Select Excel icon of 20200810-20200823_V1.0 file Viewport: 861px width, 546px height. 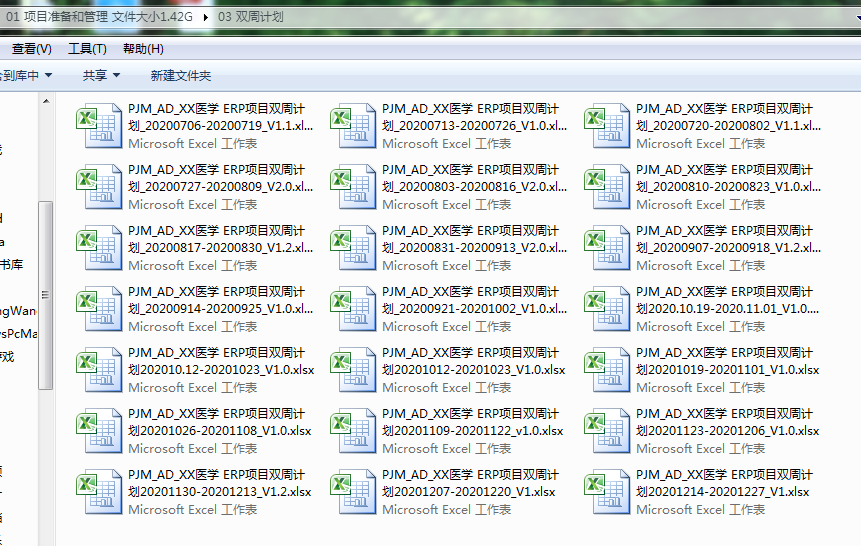pyautogui.click(x=607, y=187)
